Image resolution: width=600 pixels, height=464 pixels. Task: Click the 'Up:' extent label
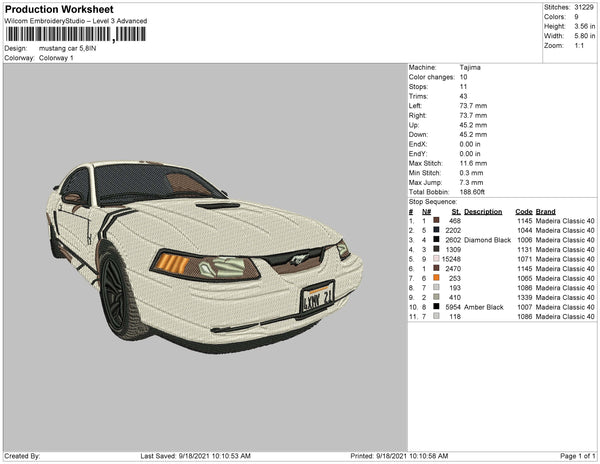point(414,125)
